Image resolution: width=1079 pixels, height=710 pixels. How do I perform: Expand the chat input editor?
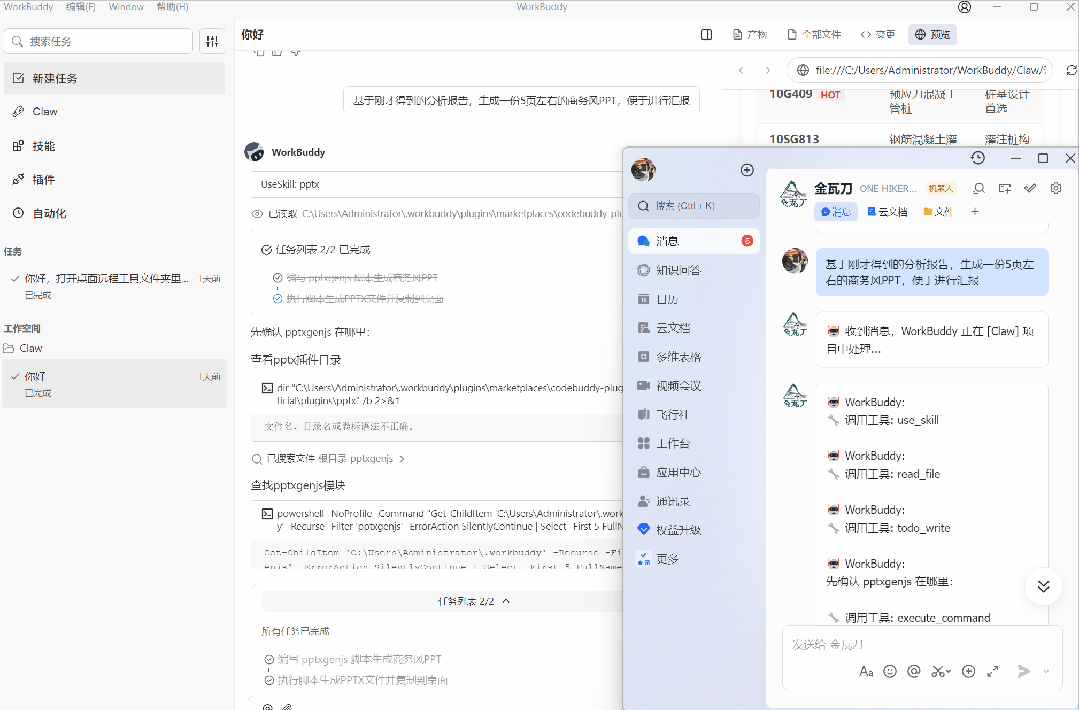coord(992,671)
